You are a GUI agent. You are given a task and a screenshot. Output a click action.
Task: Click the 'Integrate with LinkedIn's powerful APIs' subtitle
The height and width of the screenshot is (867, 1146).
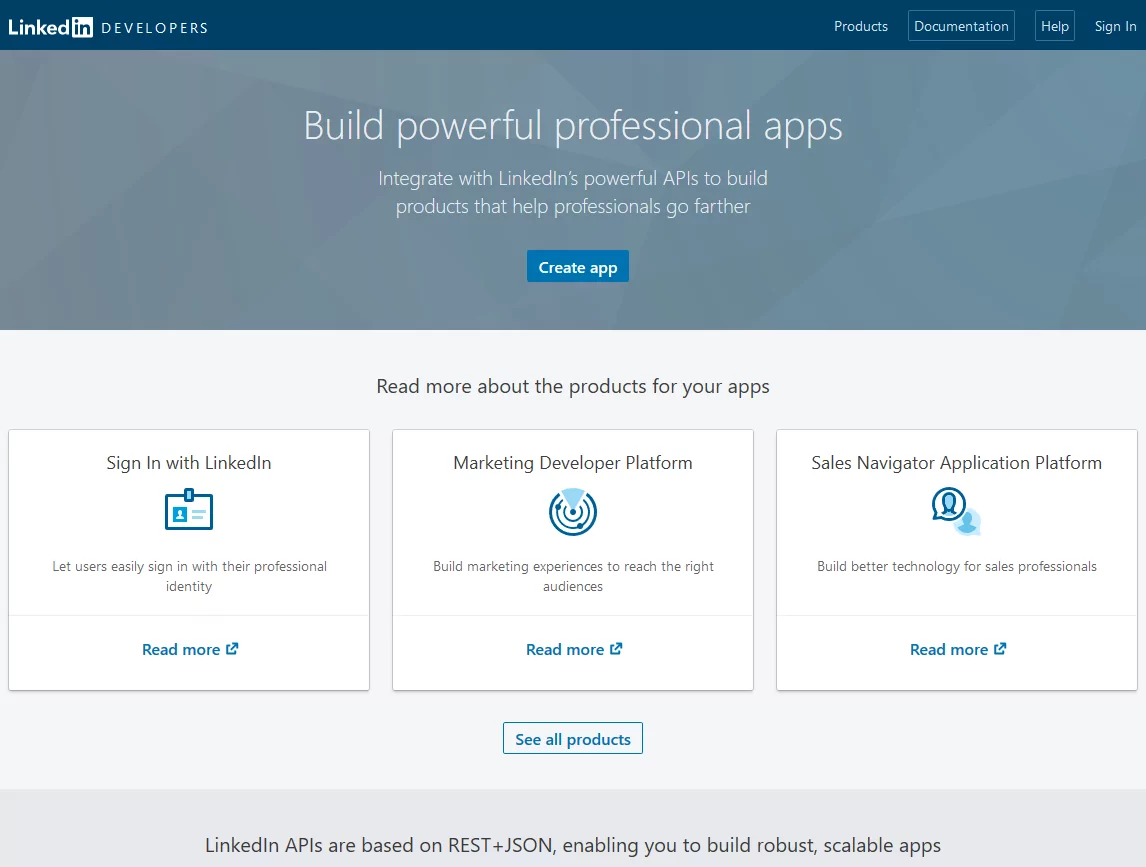coord(573,192)
